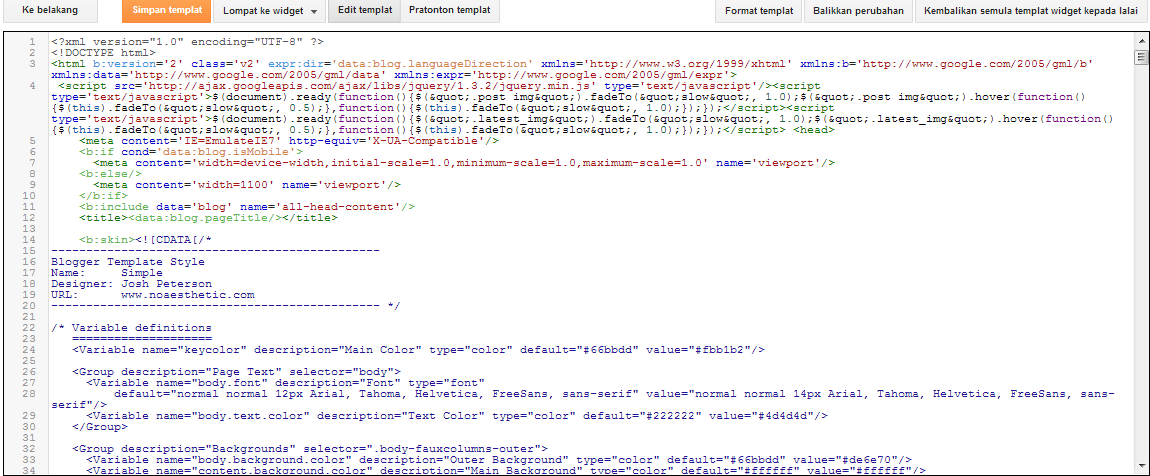Click the meta content='width=1100' line
This screenshot has width=1150, height=476.
(246, 185)
